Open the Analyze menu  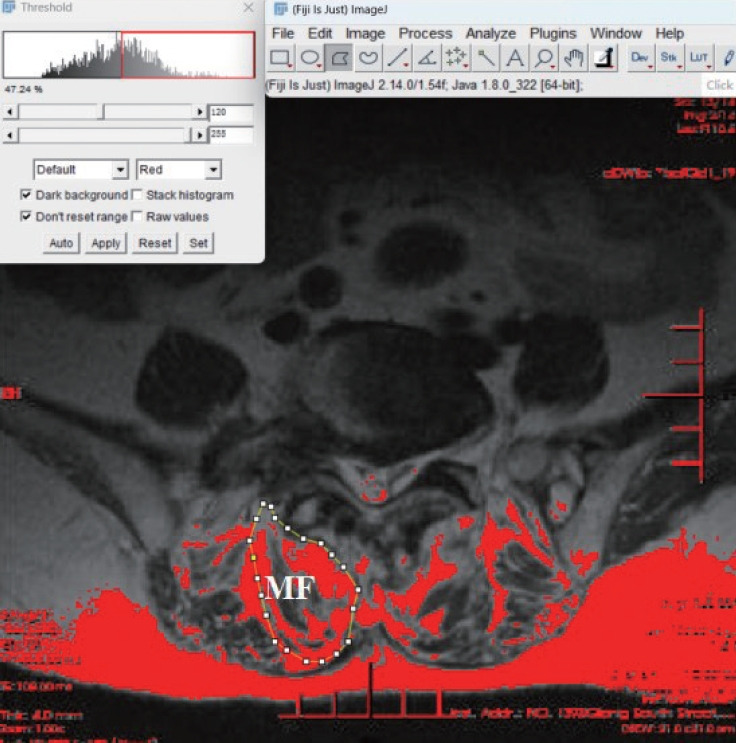491,33
